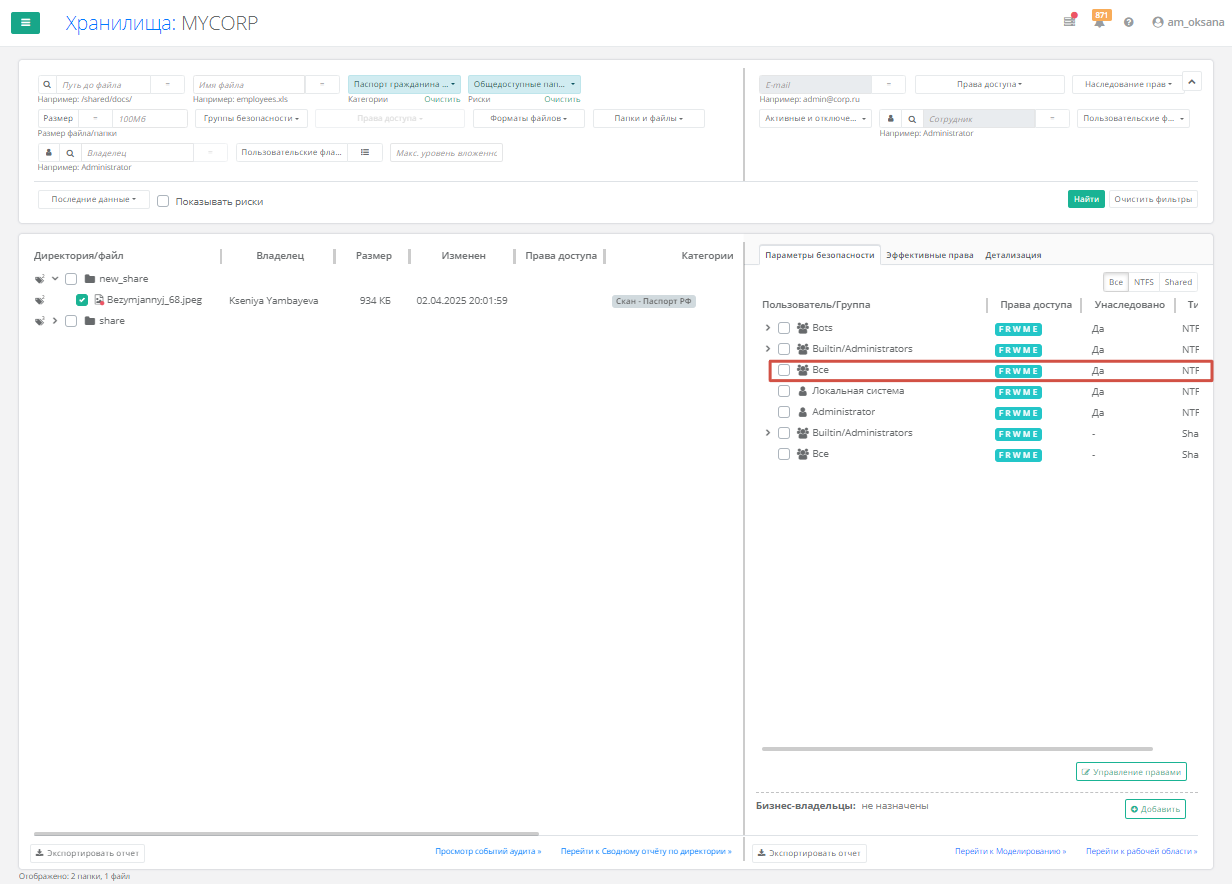
Task: Check the share folder checkbox
Action: (x=71, y=321)
